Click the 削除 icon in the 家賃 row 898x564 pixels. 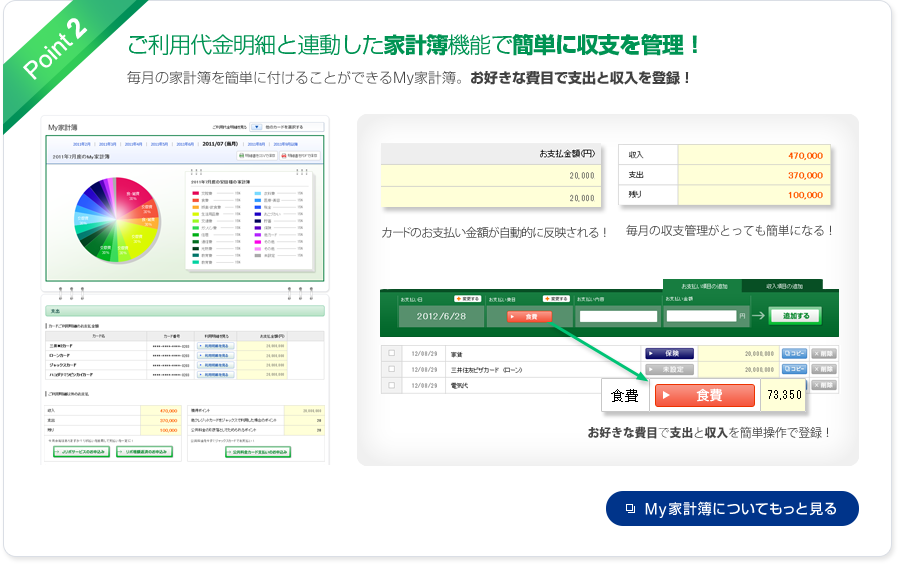point(824,353)
